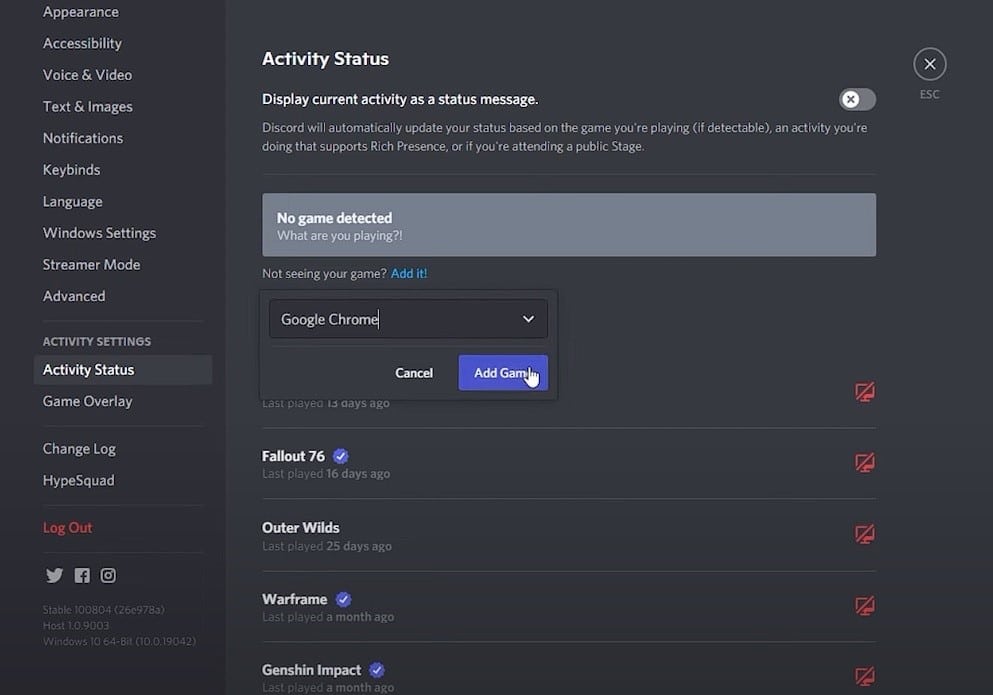Click the Host 1.0.9003 version text

pyautogui.click(x=76, y=626)
